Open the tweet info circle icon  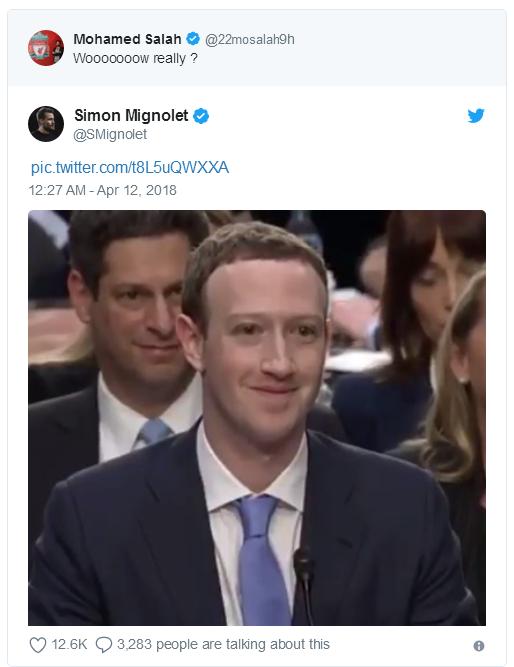479,646
